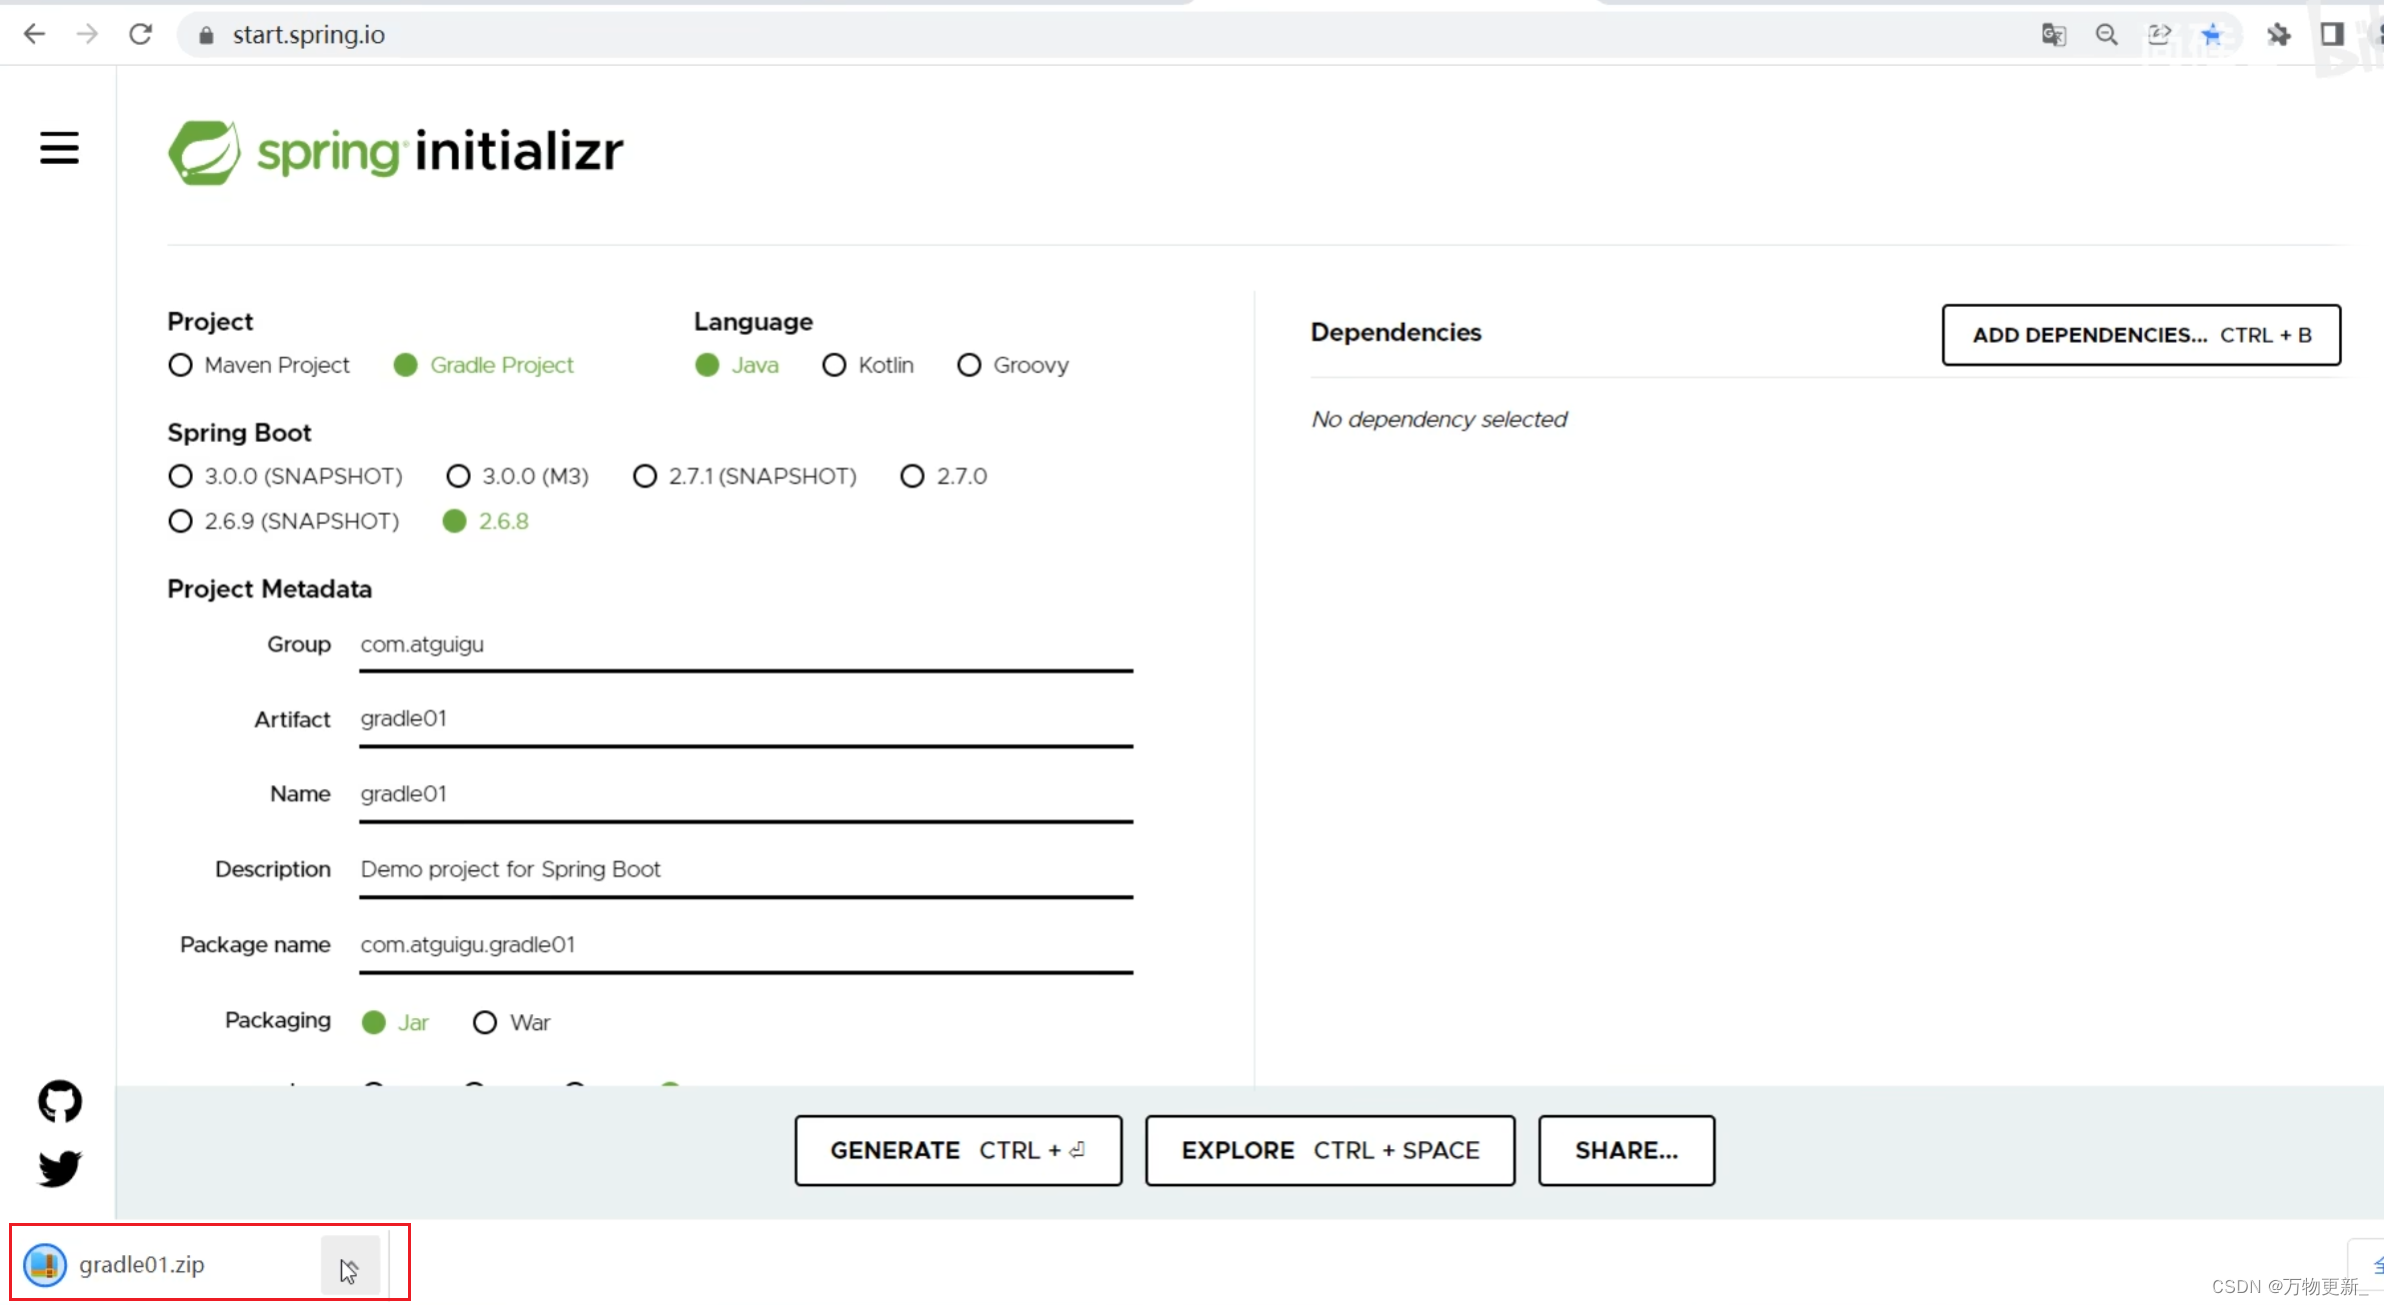Select Spring Boot 2.7.1 (SNAPSHOT)
The width and height of the screenshot is (2384, 1305).
point(745,476)
